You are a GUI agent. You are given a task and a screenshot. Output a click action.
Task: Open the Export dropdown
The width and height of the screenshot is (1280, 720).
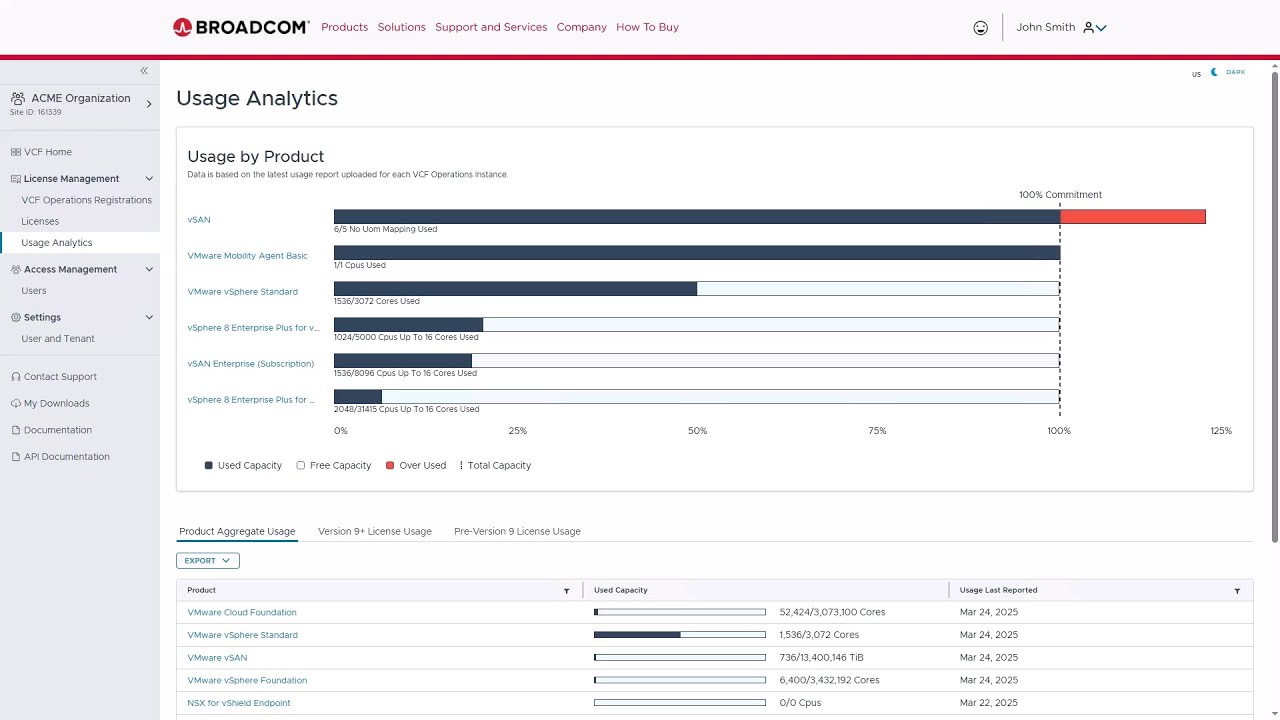(x=208, y=561)
